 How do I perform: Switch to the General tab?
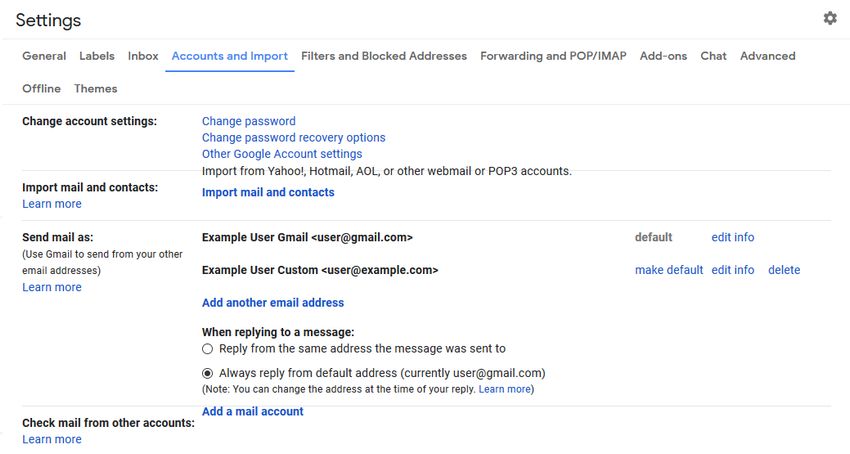pyautogui.click(x=44, y=56)
